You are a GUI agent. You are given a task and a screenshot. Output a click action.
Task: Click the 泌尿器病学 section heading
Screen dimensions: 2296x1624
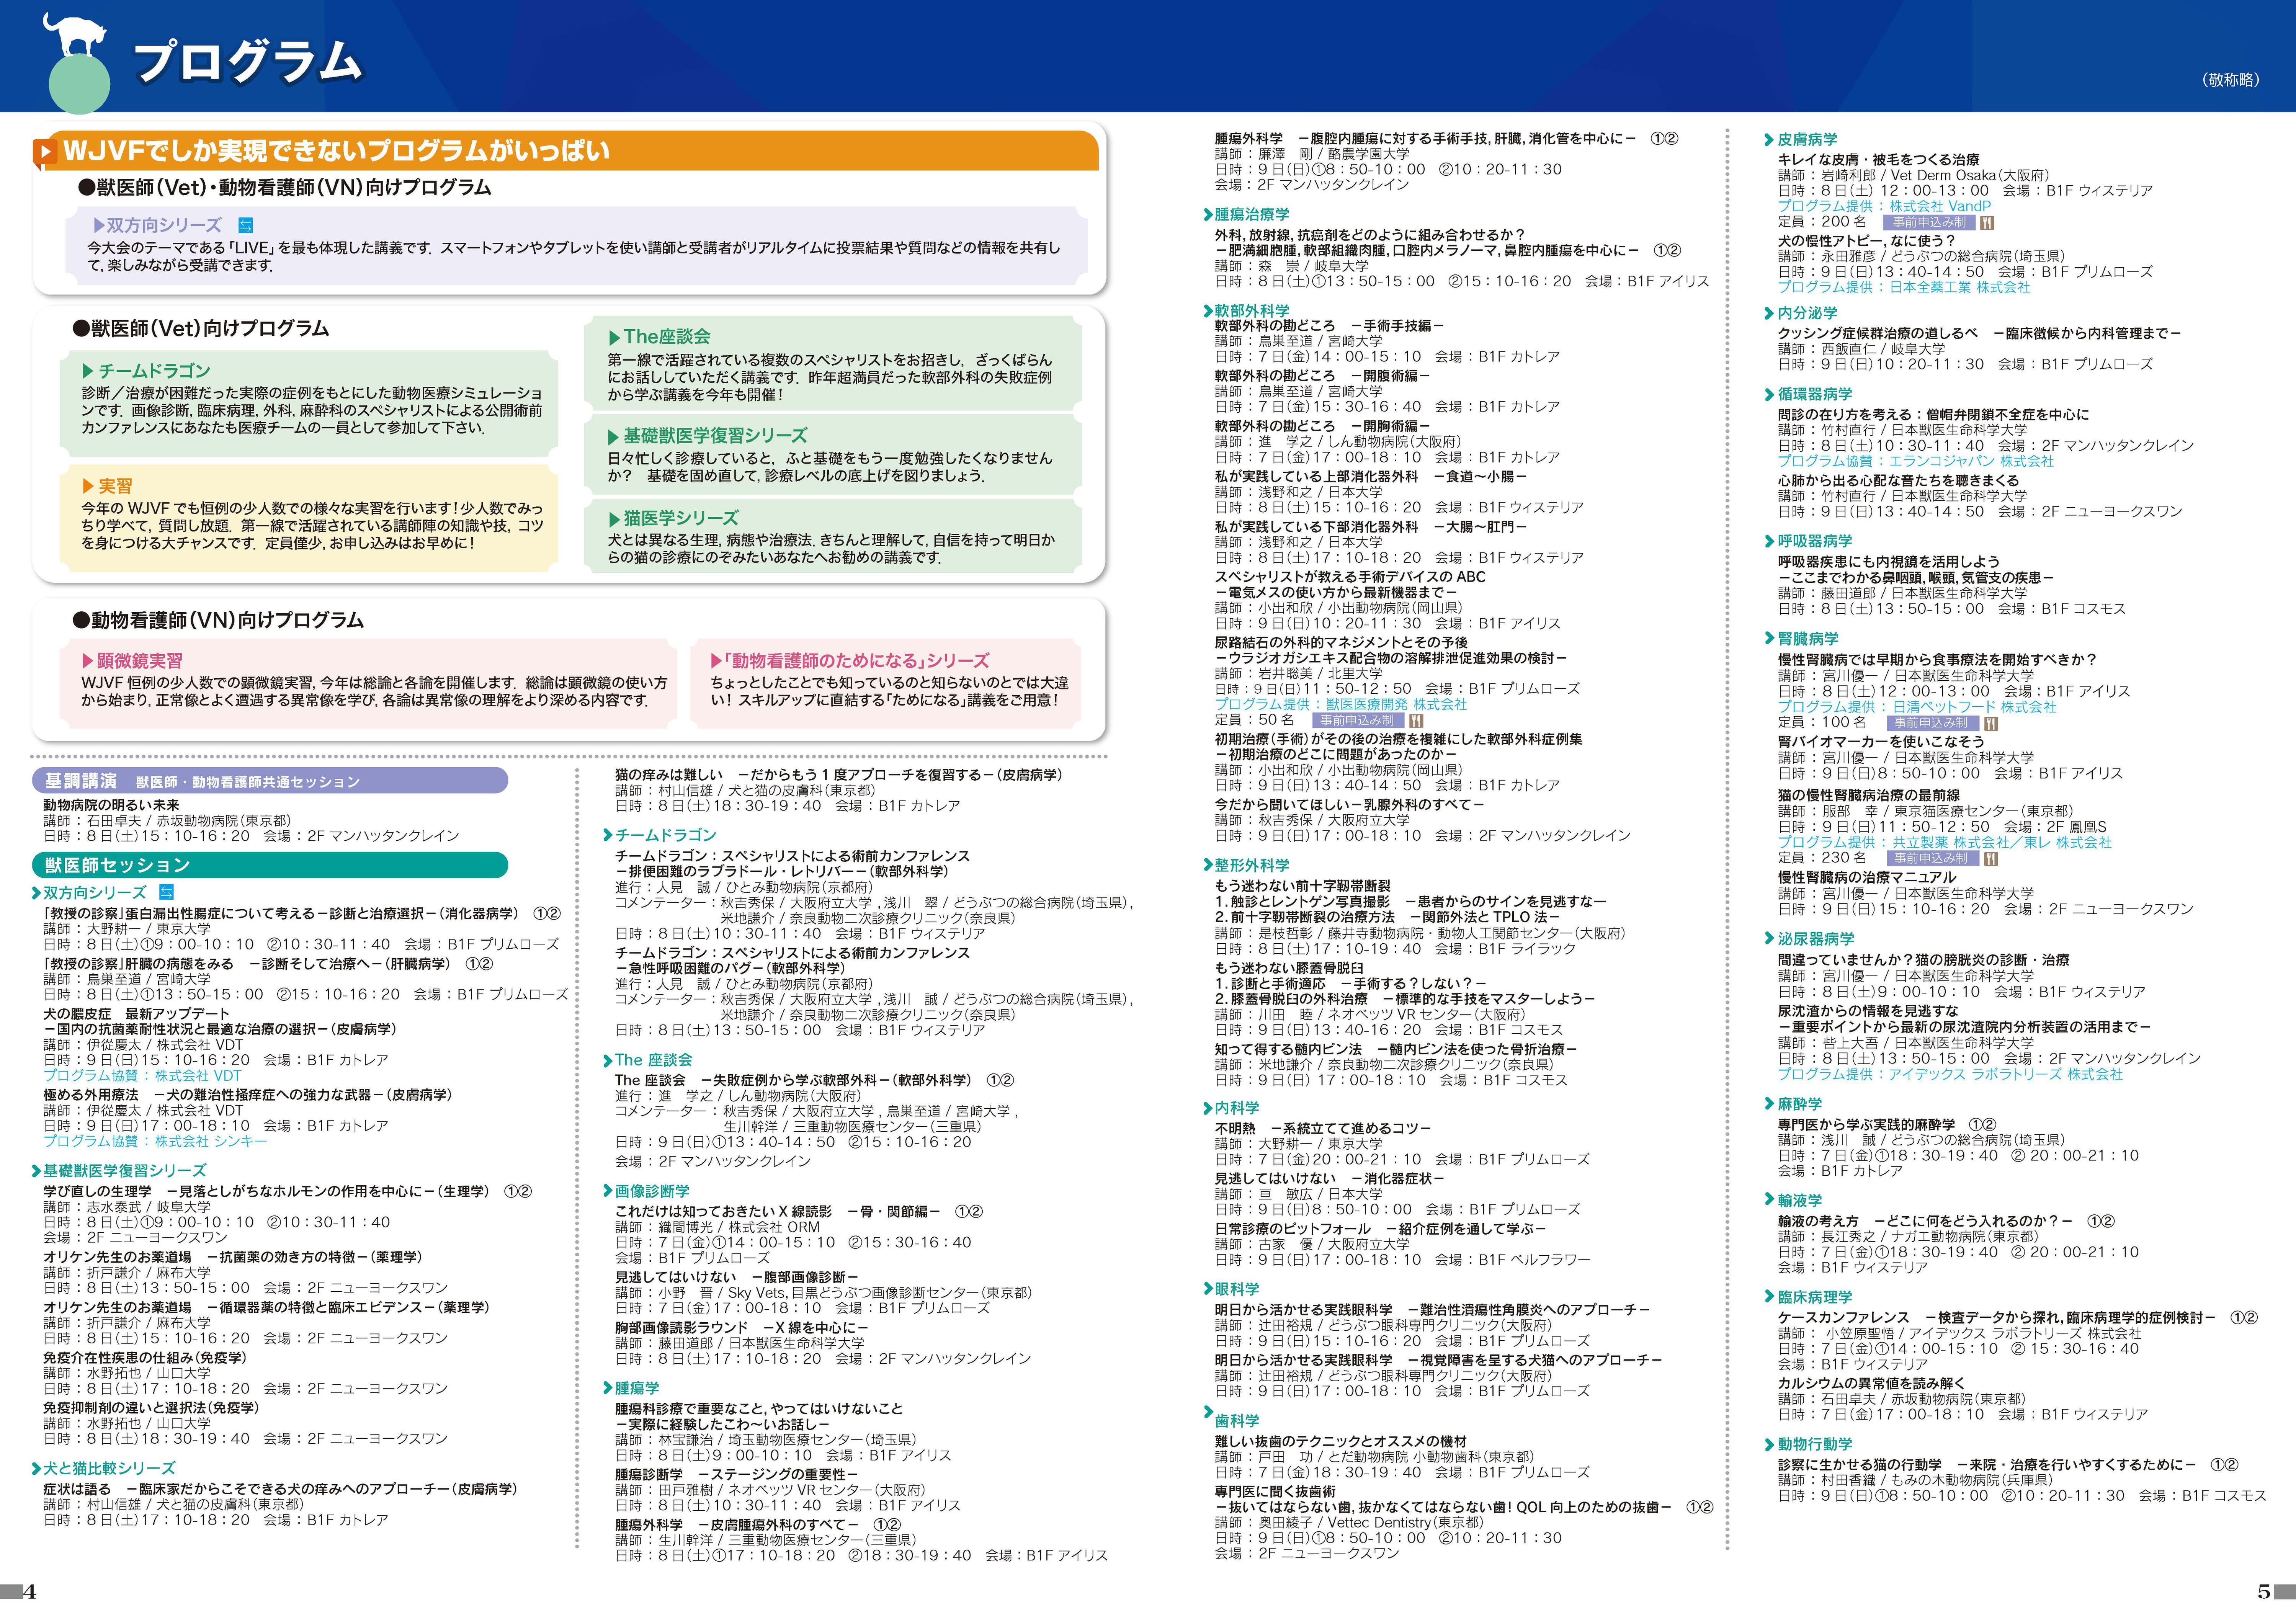[1815, 939]
